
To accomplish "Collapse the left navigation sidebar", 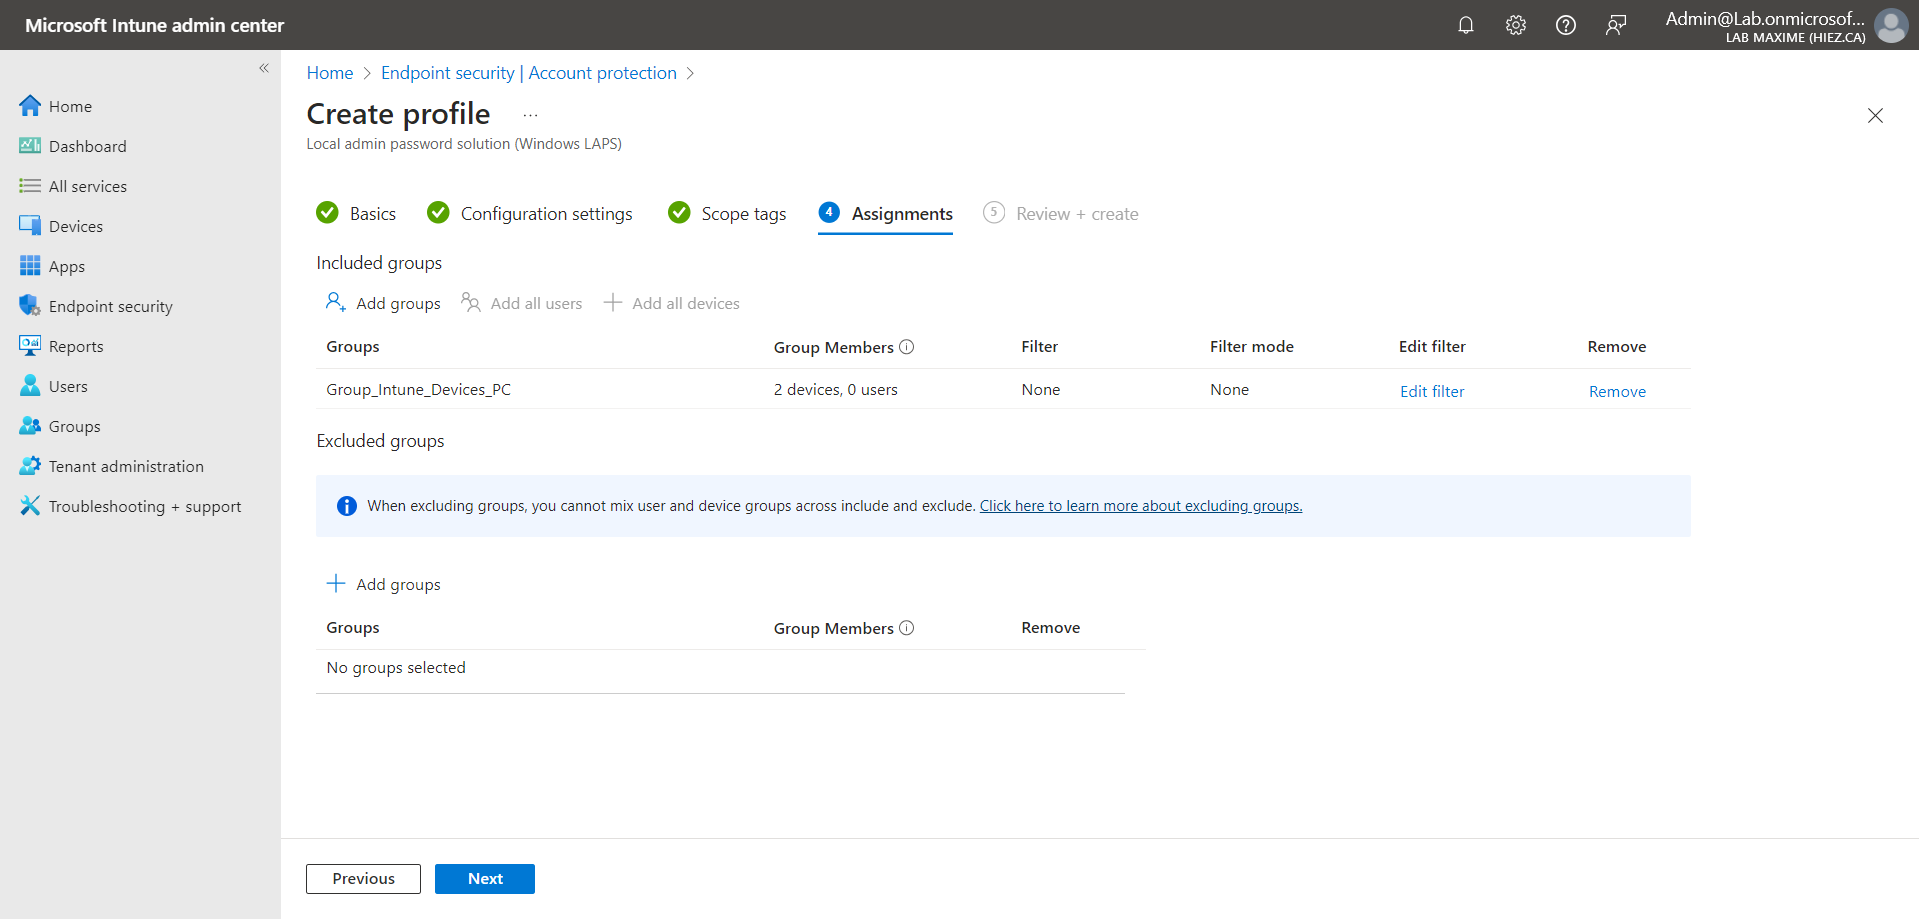I will tap(264, 68).
